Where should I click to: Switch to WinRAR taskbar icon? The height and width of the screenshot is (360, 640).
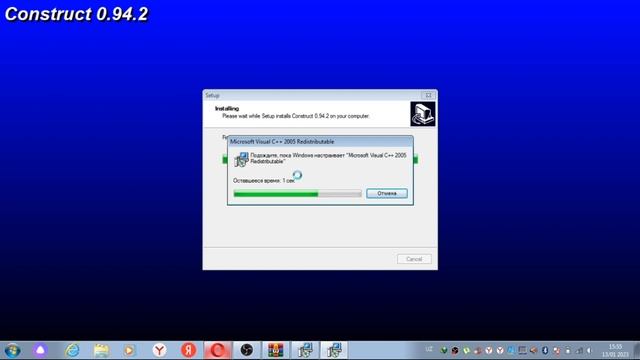click(276, 350)
